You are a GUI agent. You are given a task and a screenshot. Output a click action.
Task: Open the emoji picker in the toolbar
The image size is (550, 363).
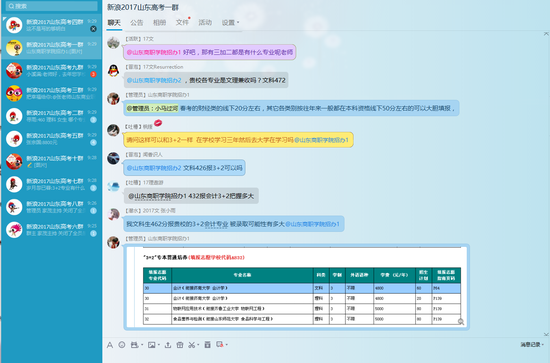[122, 345]
